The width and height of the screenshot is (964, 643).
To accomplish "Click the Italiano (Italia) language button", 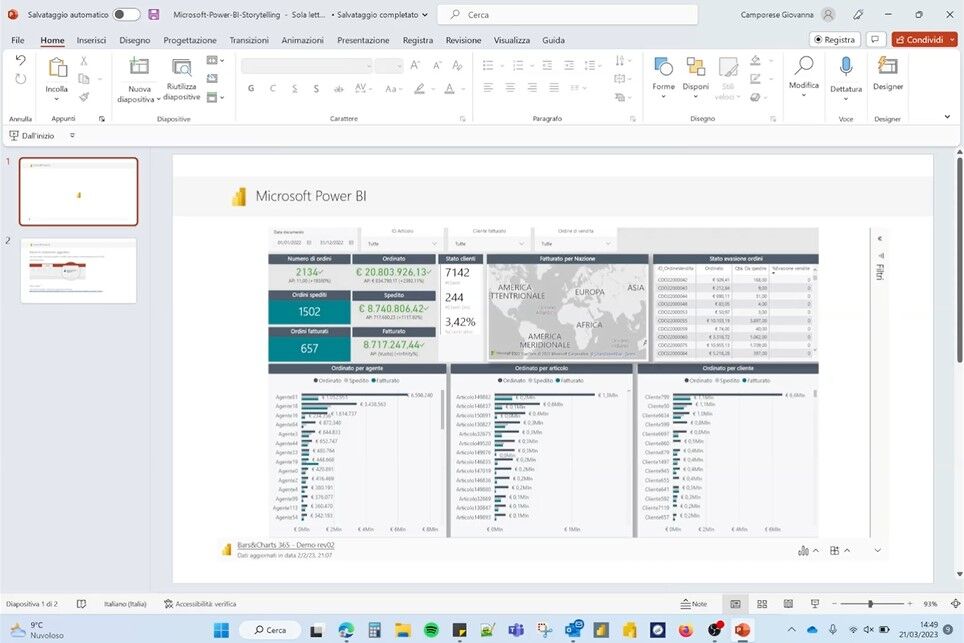I will [125, 604].
